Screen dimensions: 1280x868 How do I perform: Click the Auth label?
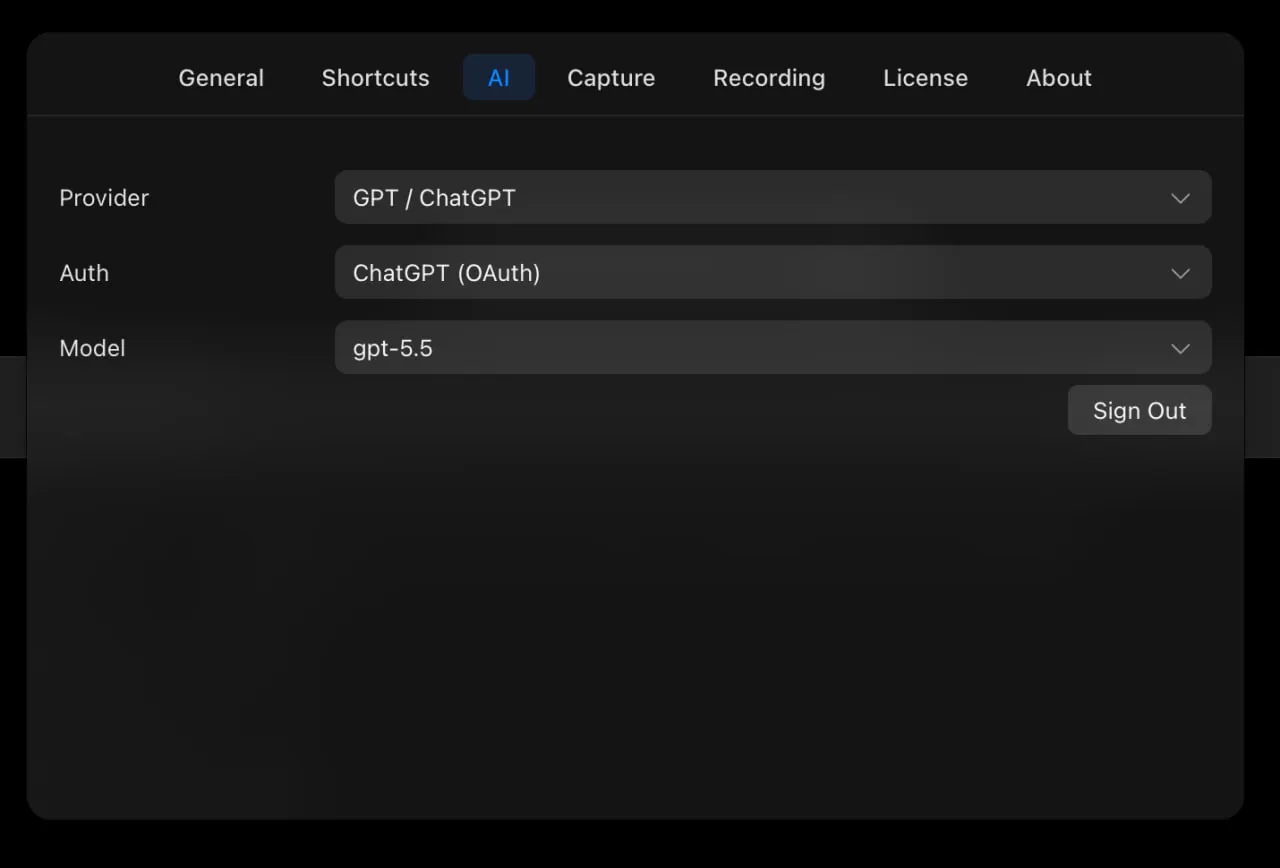click(84, 273)
